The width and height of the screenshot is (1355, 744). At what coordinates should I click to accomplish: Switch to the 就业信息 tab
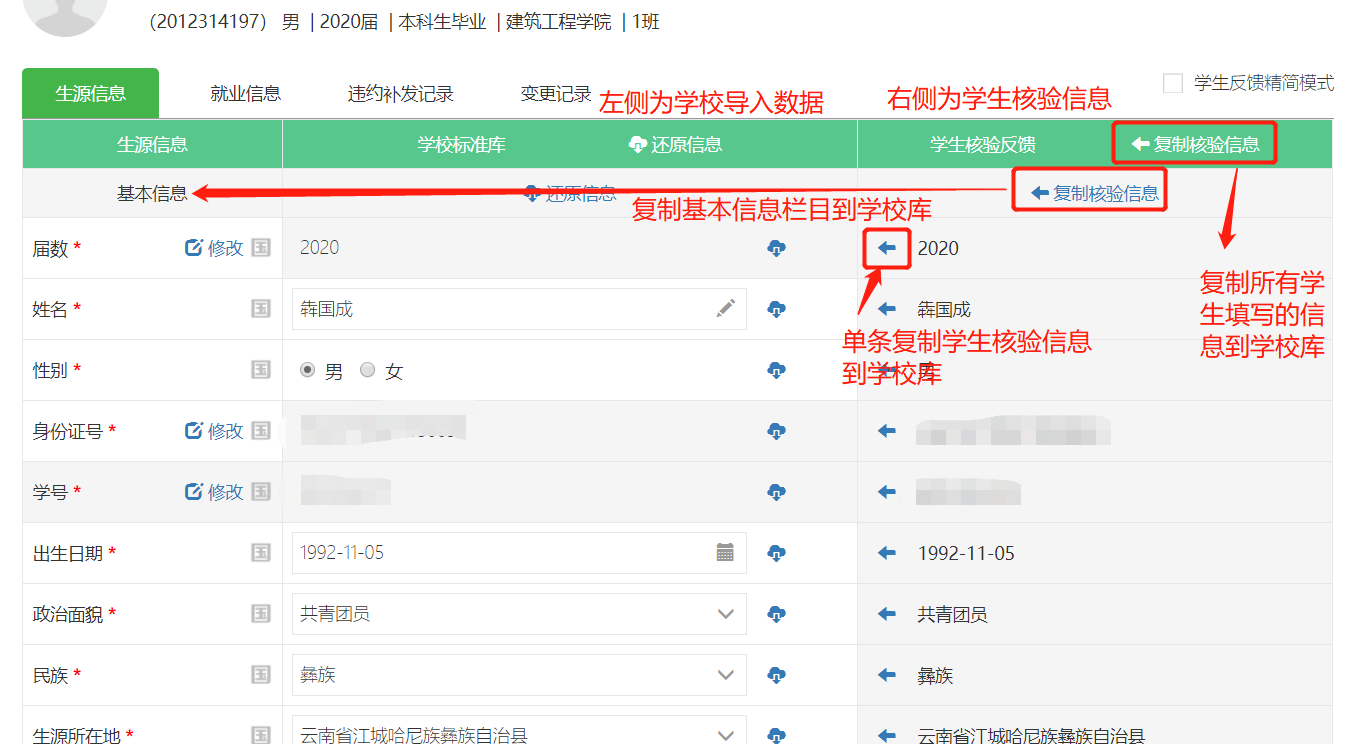click(x=245, y=94)
